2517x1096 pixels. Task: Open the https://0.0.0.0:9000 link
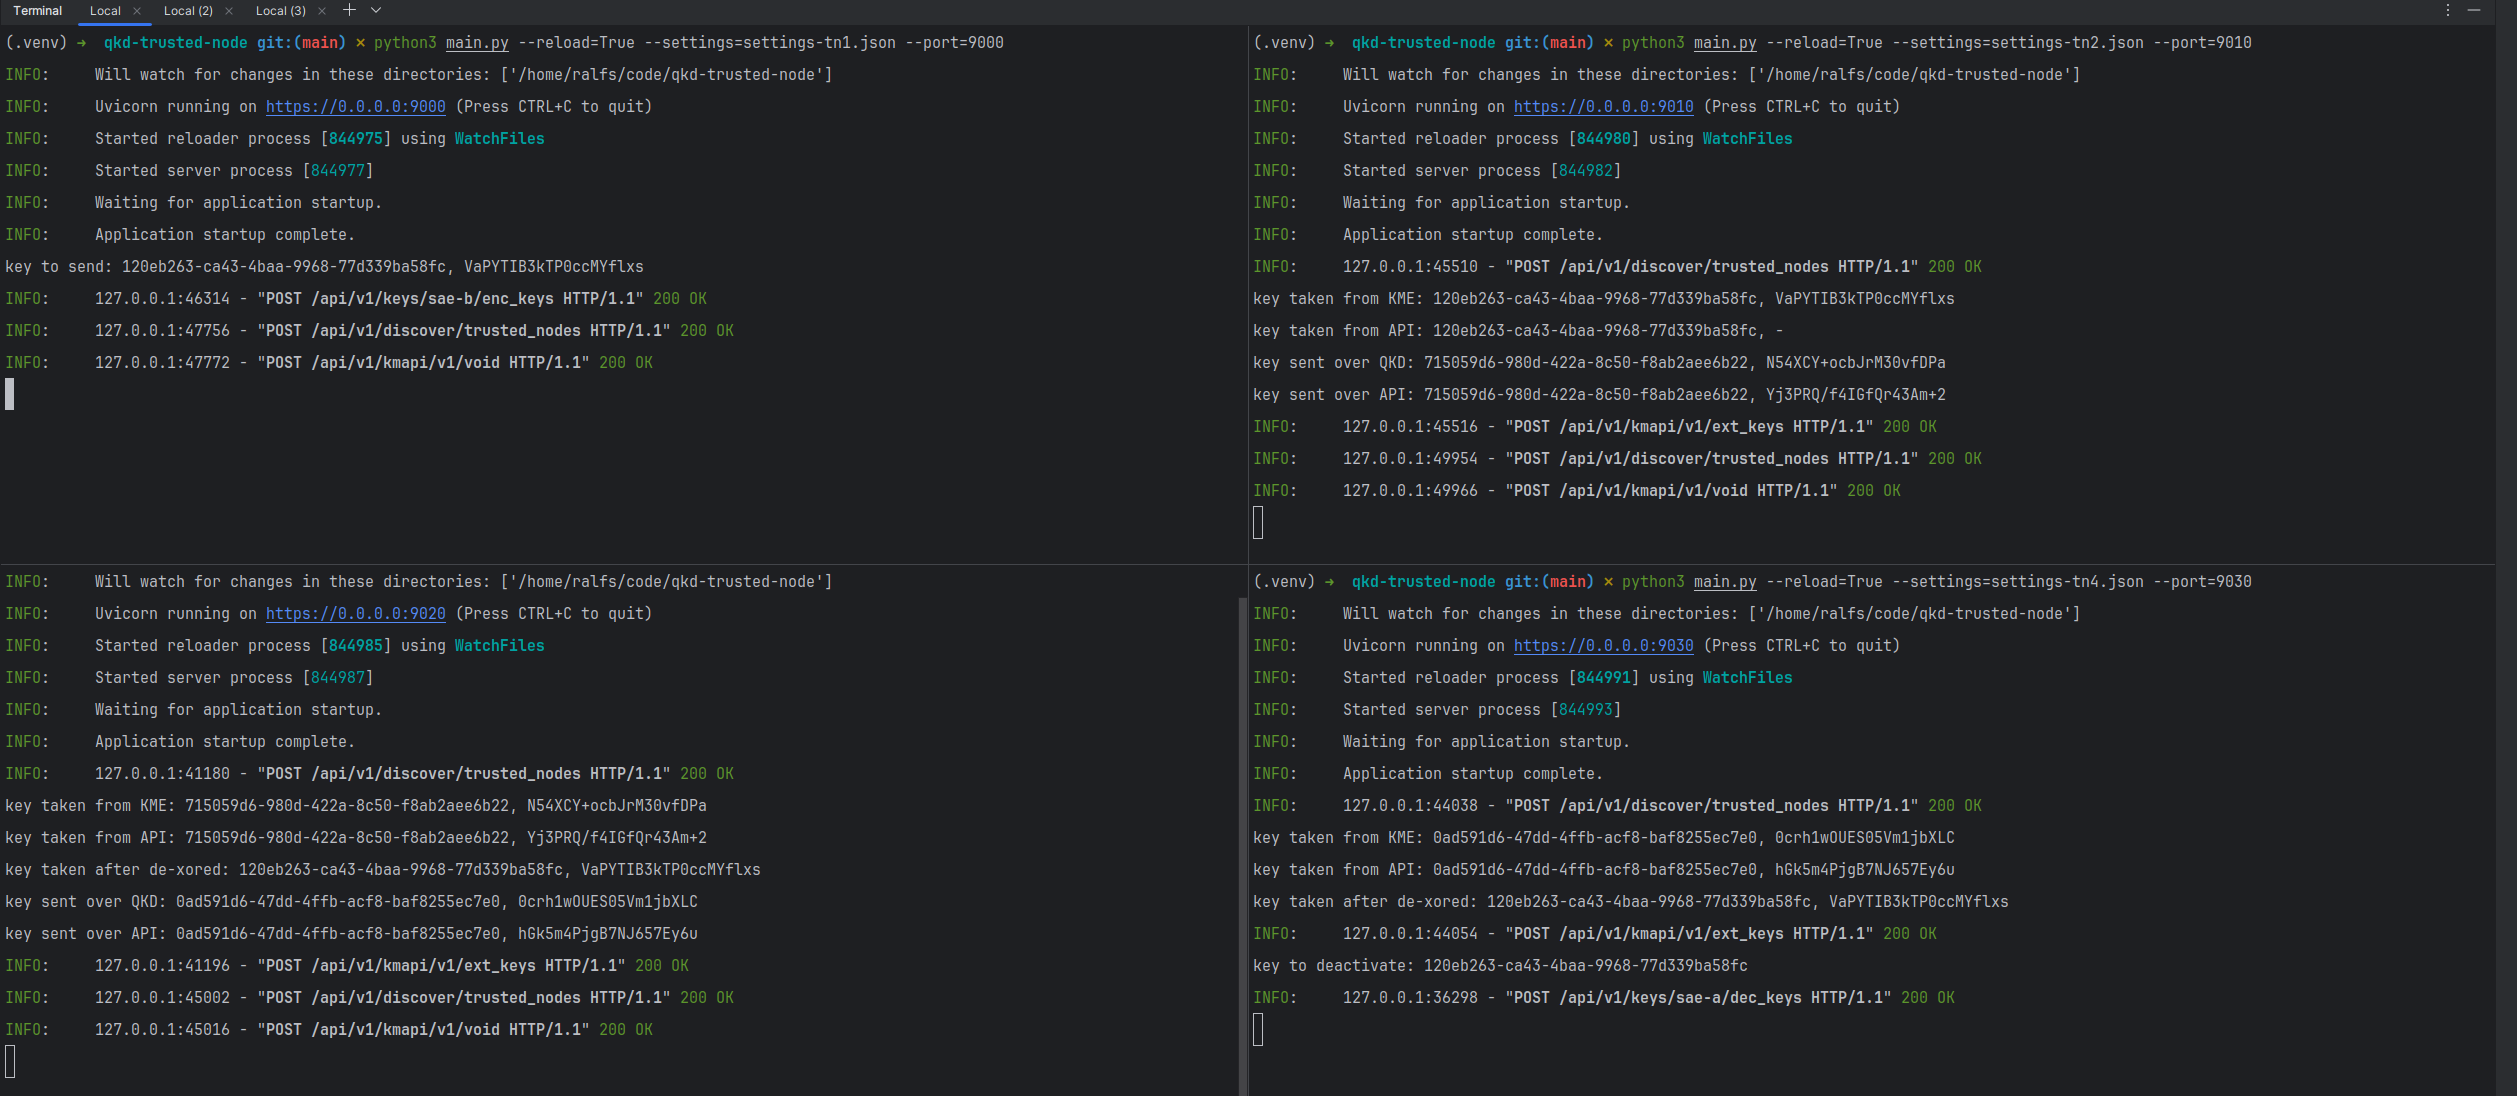point(356,107)
